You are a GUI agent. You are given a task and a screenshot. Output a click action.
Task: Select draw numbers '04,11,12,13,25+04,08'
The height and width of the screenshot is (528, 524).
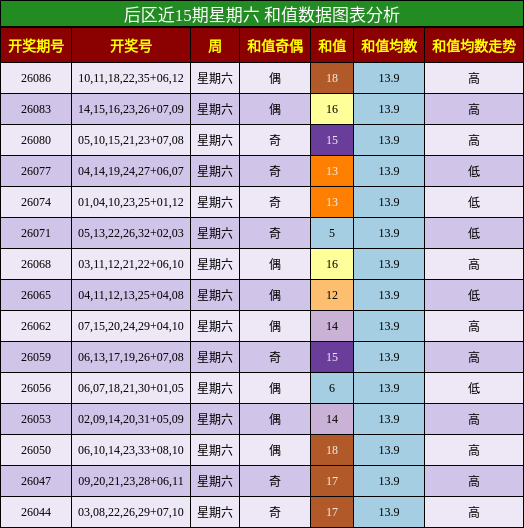pyautogui.click(x=131, y=295)
